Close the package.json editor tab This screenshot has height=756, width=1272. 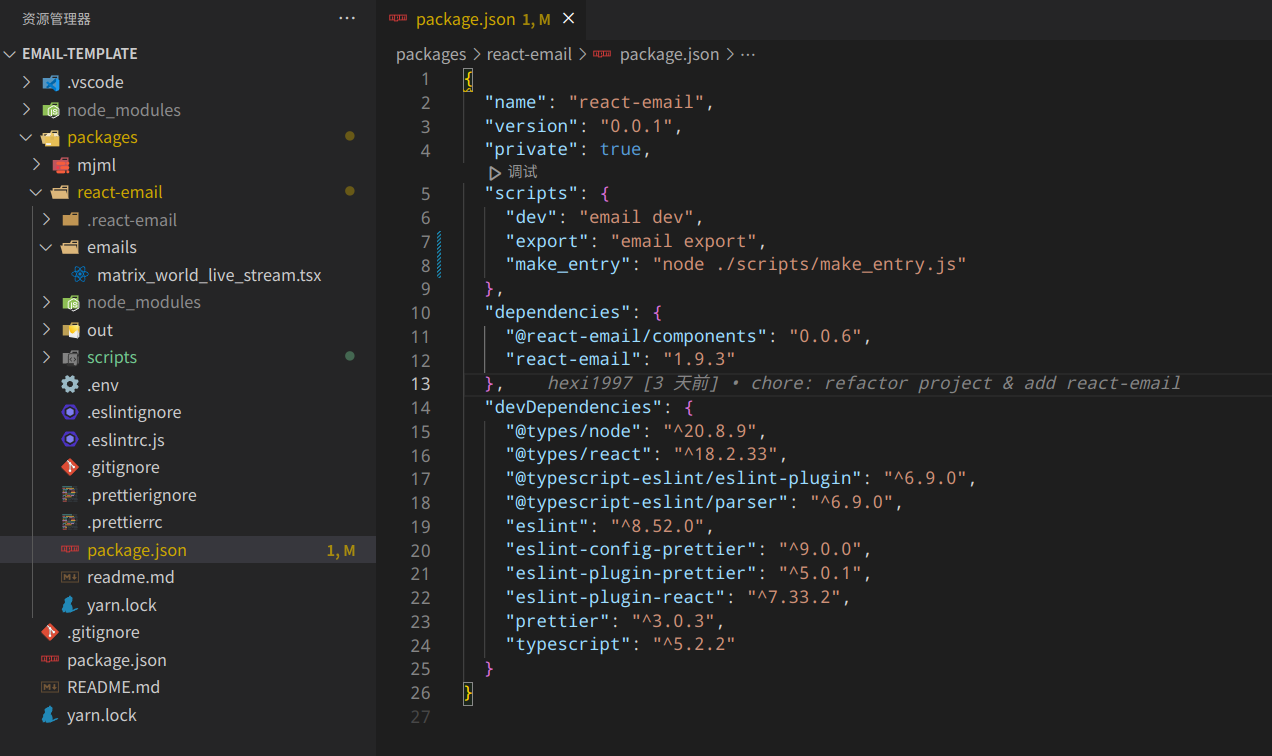pos(569,19)
